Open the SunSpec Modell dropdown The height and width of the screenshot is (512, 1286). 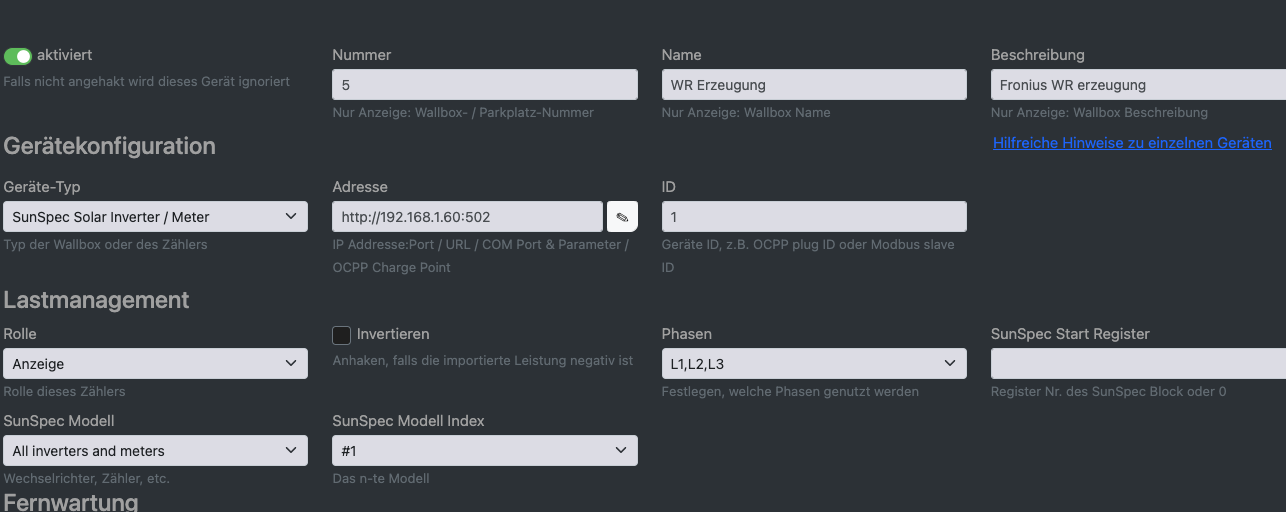coord(155,451)
